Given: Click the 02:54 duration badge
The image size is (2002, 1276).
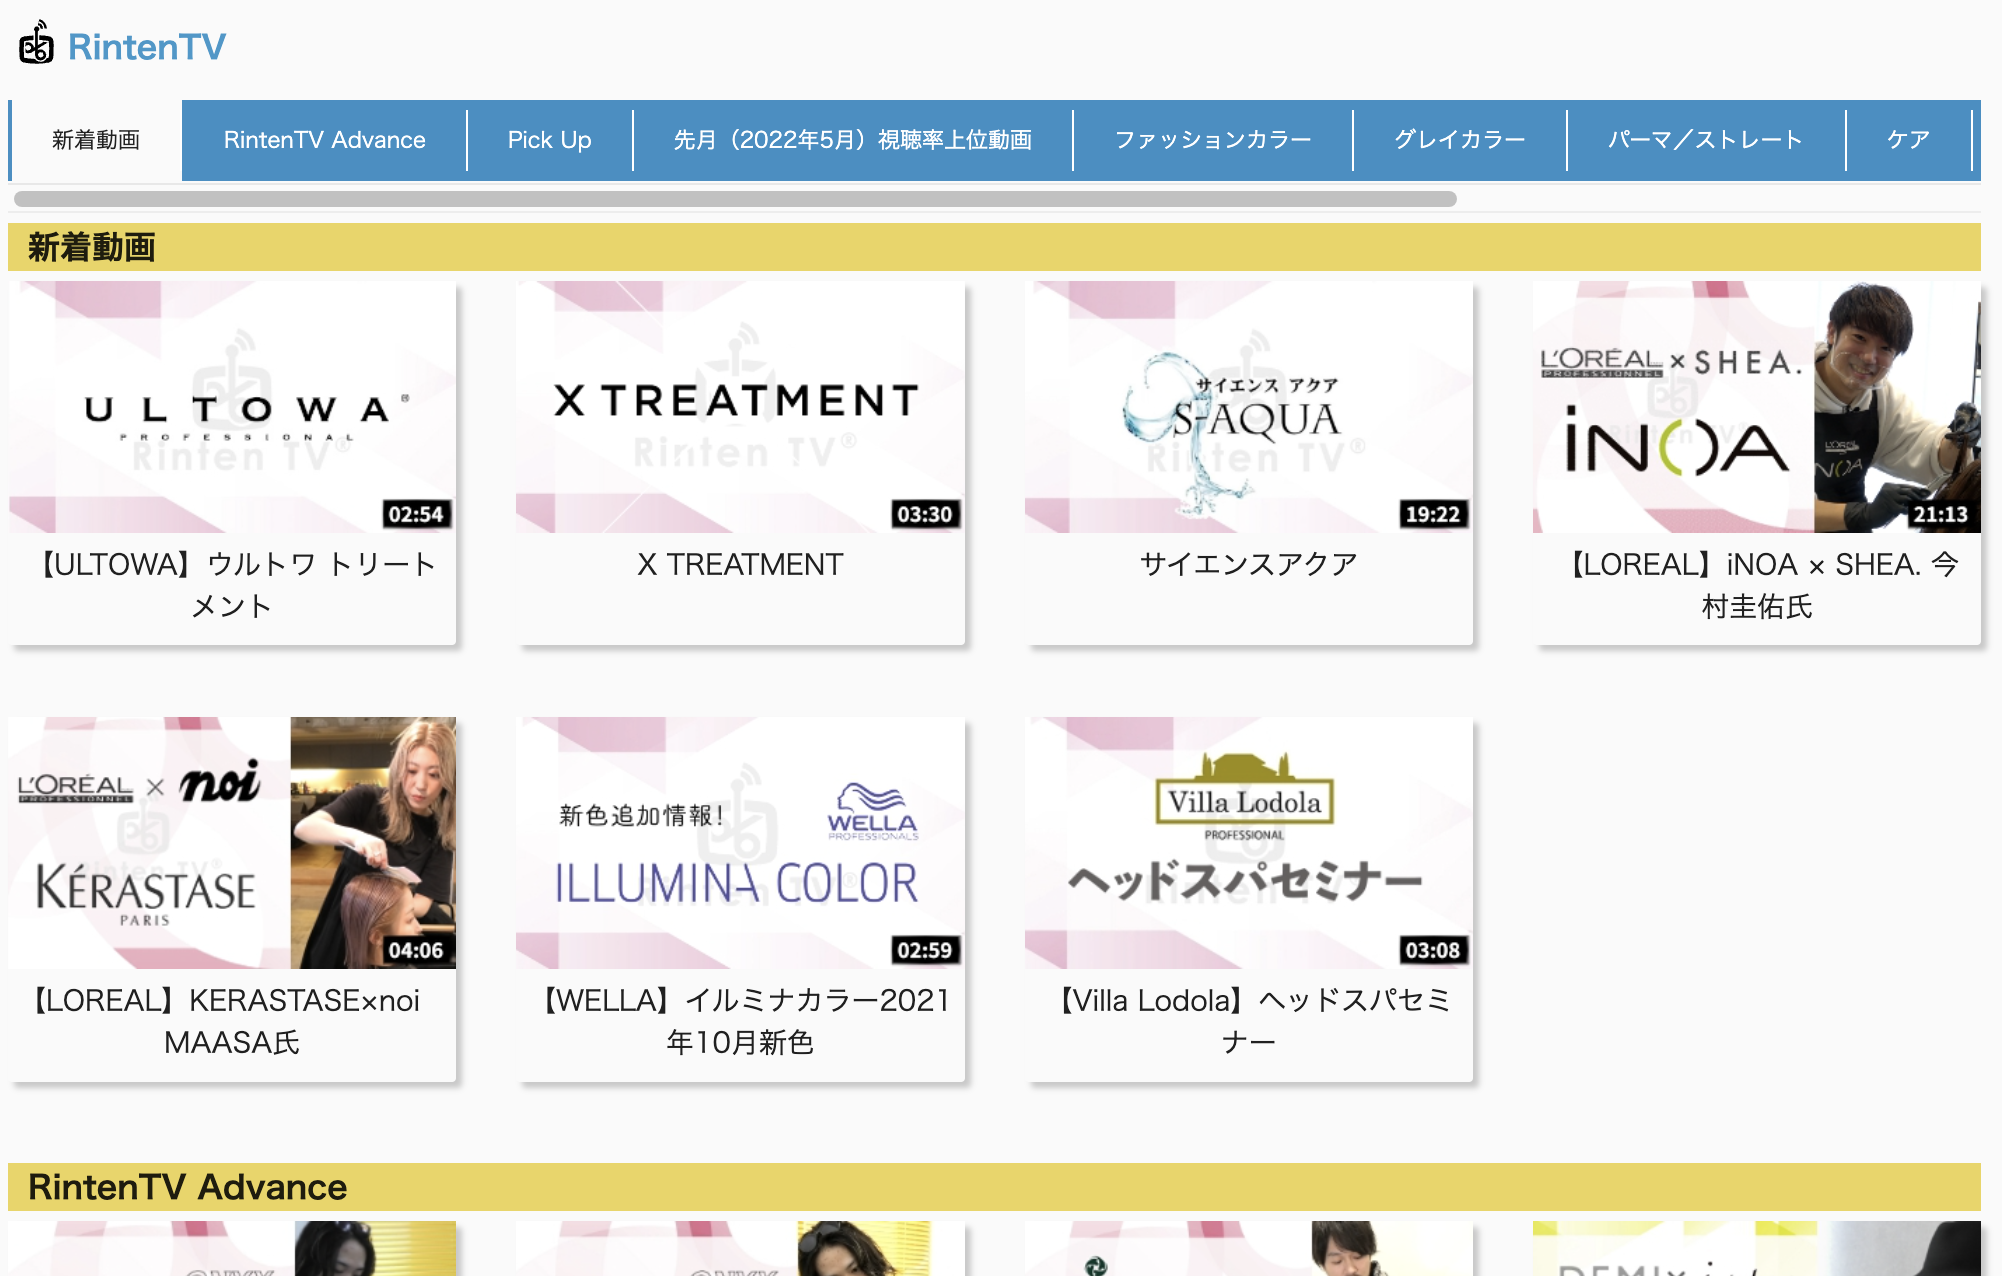Looking at the screenshot, I should click(416, 514).
